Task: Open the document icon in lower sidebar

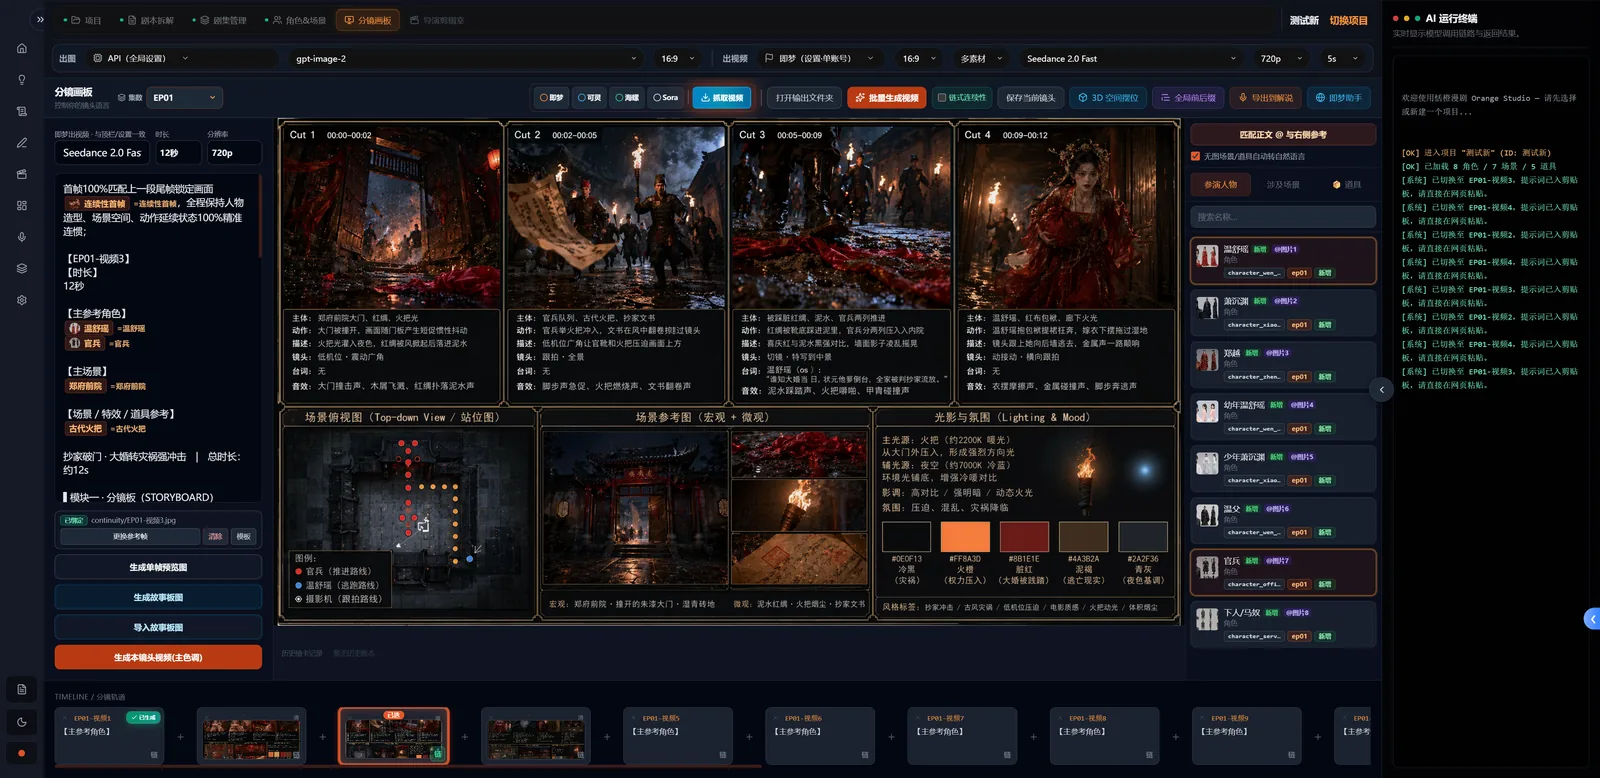Action: coord(22,689)
